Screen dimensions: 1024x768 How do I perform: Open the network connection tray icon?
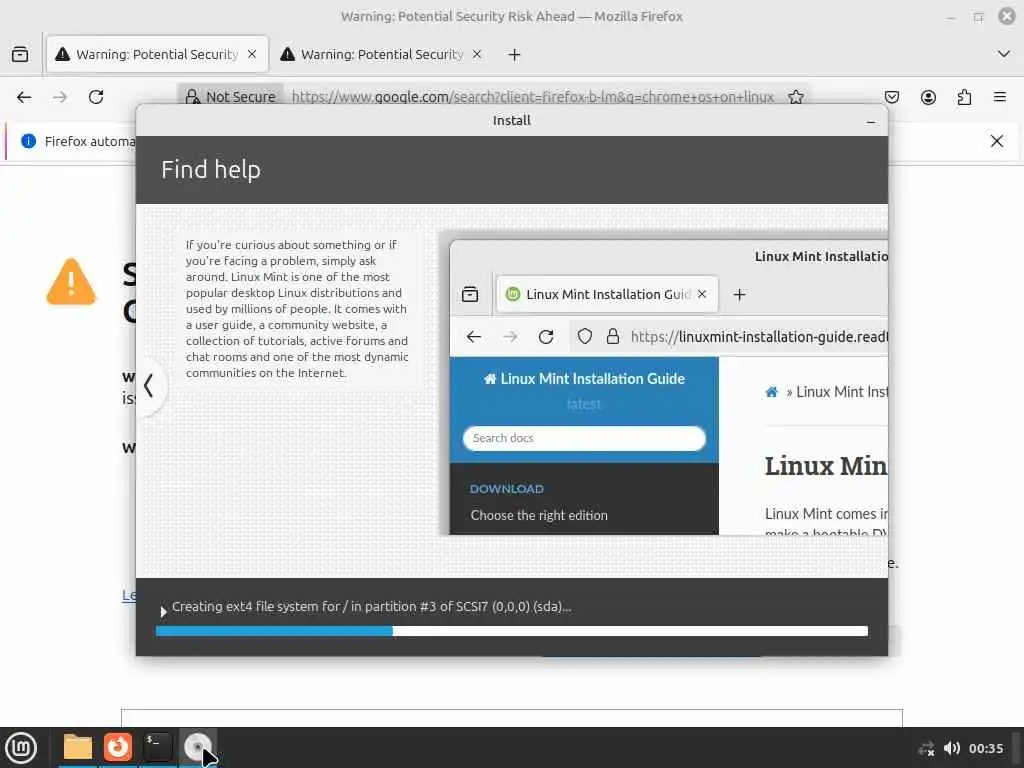(926, 748)
